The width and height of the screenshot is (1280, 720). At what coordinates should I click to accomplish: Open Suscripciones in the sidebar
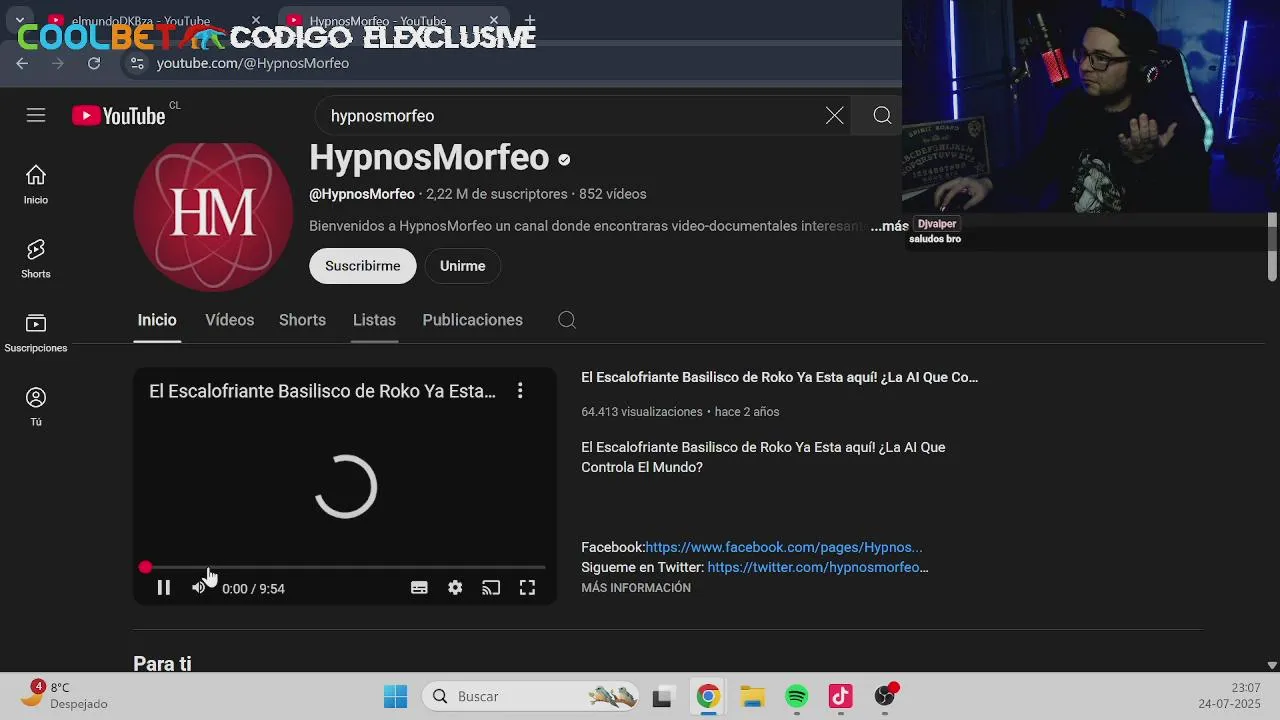[36, 333]
